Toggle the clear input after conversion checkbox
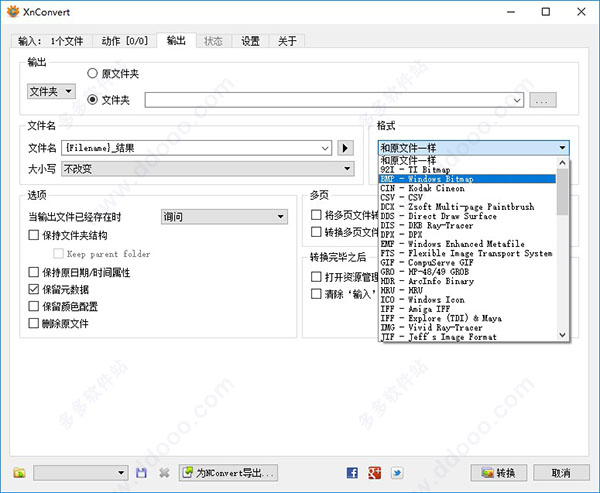 tap(316, 294)
